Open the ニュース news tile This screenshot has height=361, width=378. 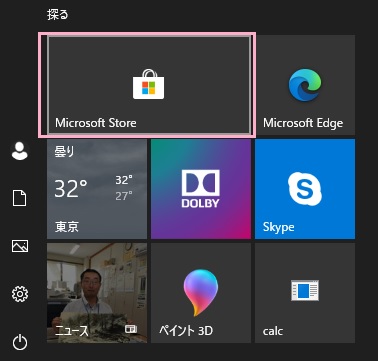point(97,293)
